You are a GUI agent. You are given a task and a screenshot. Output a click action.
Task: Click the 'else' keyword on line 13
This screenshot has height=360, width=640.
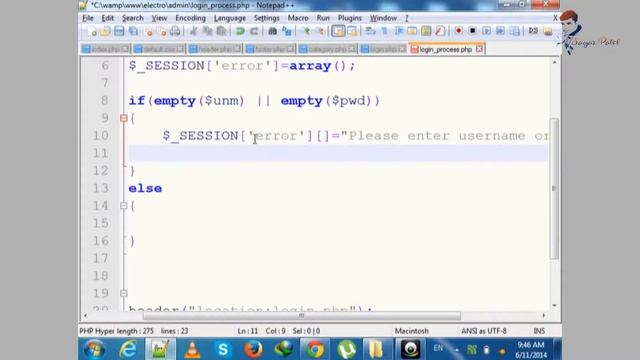pyautogui.click(x=145, y=189)
